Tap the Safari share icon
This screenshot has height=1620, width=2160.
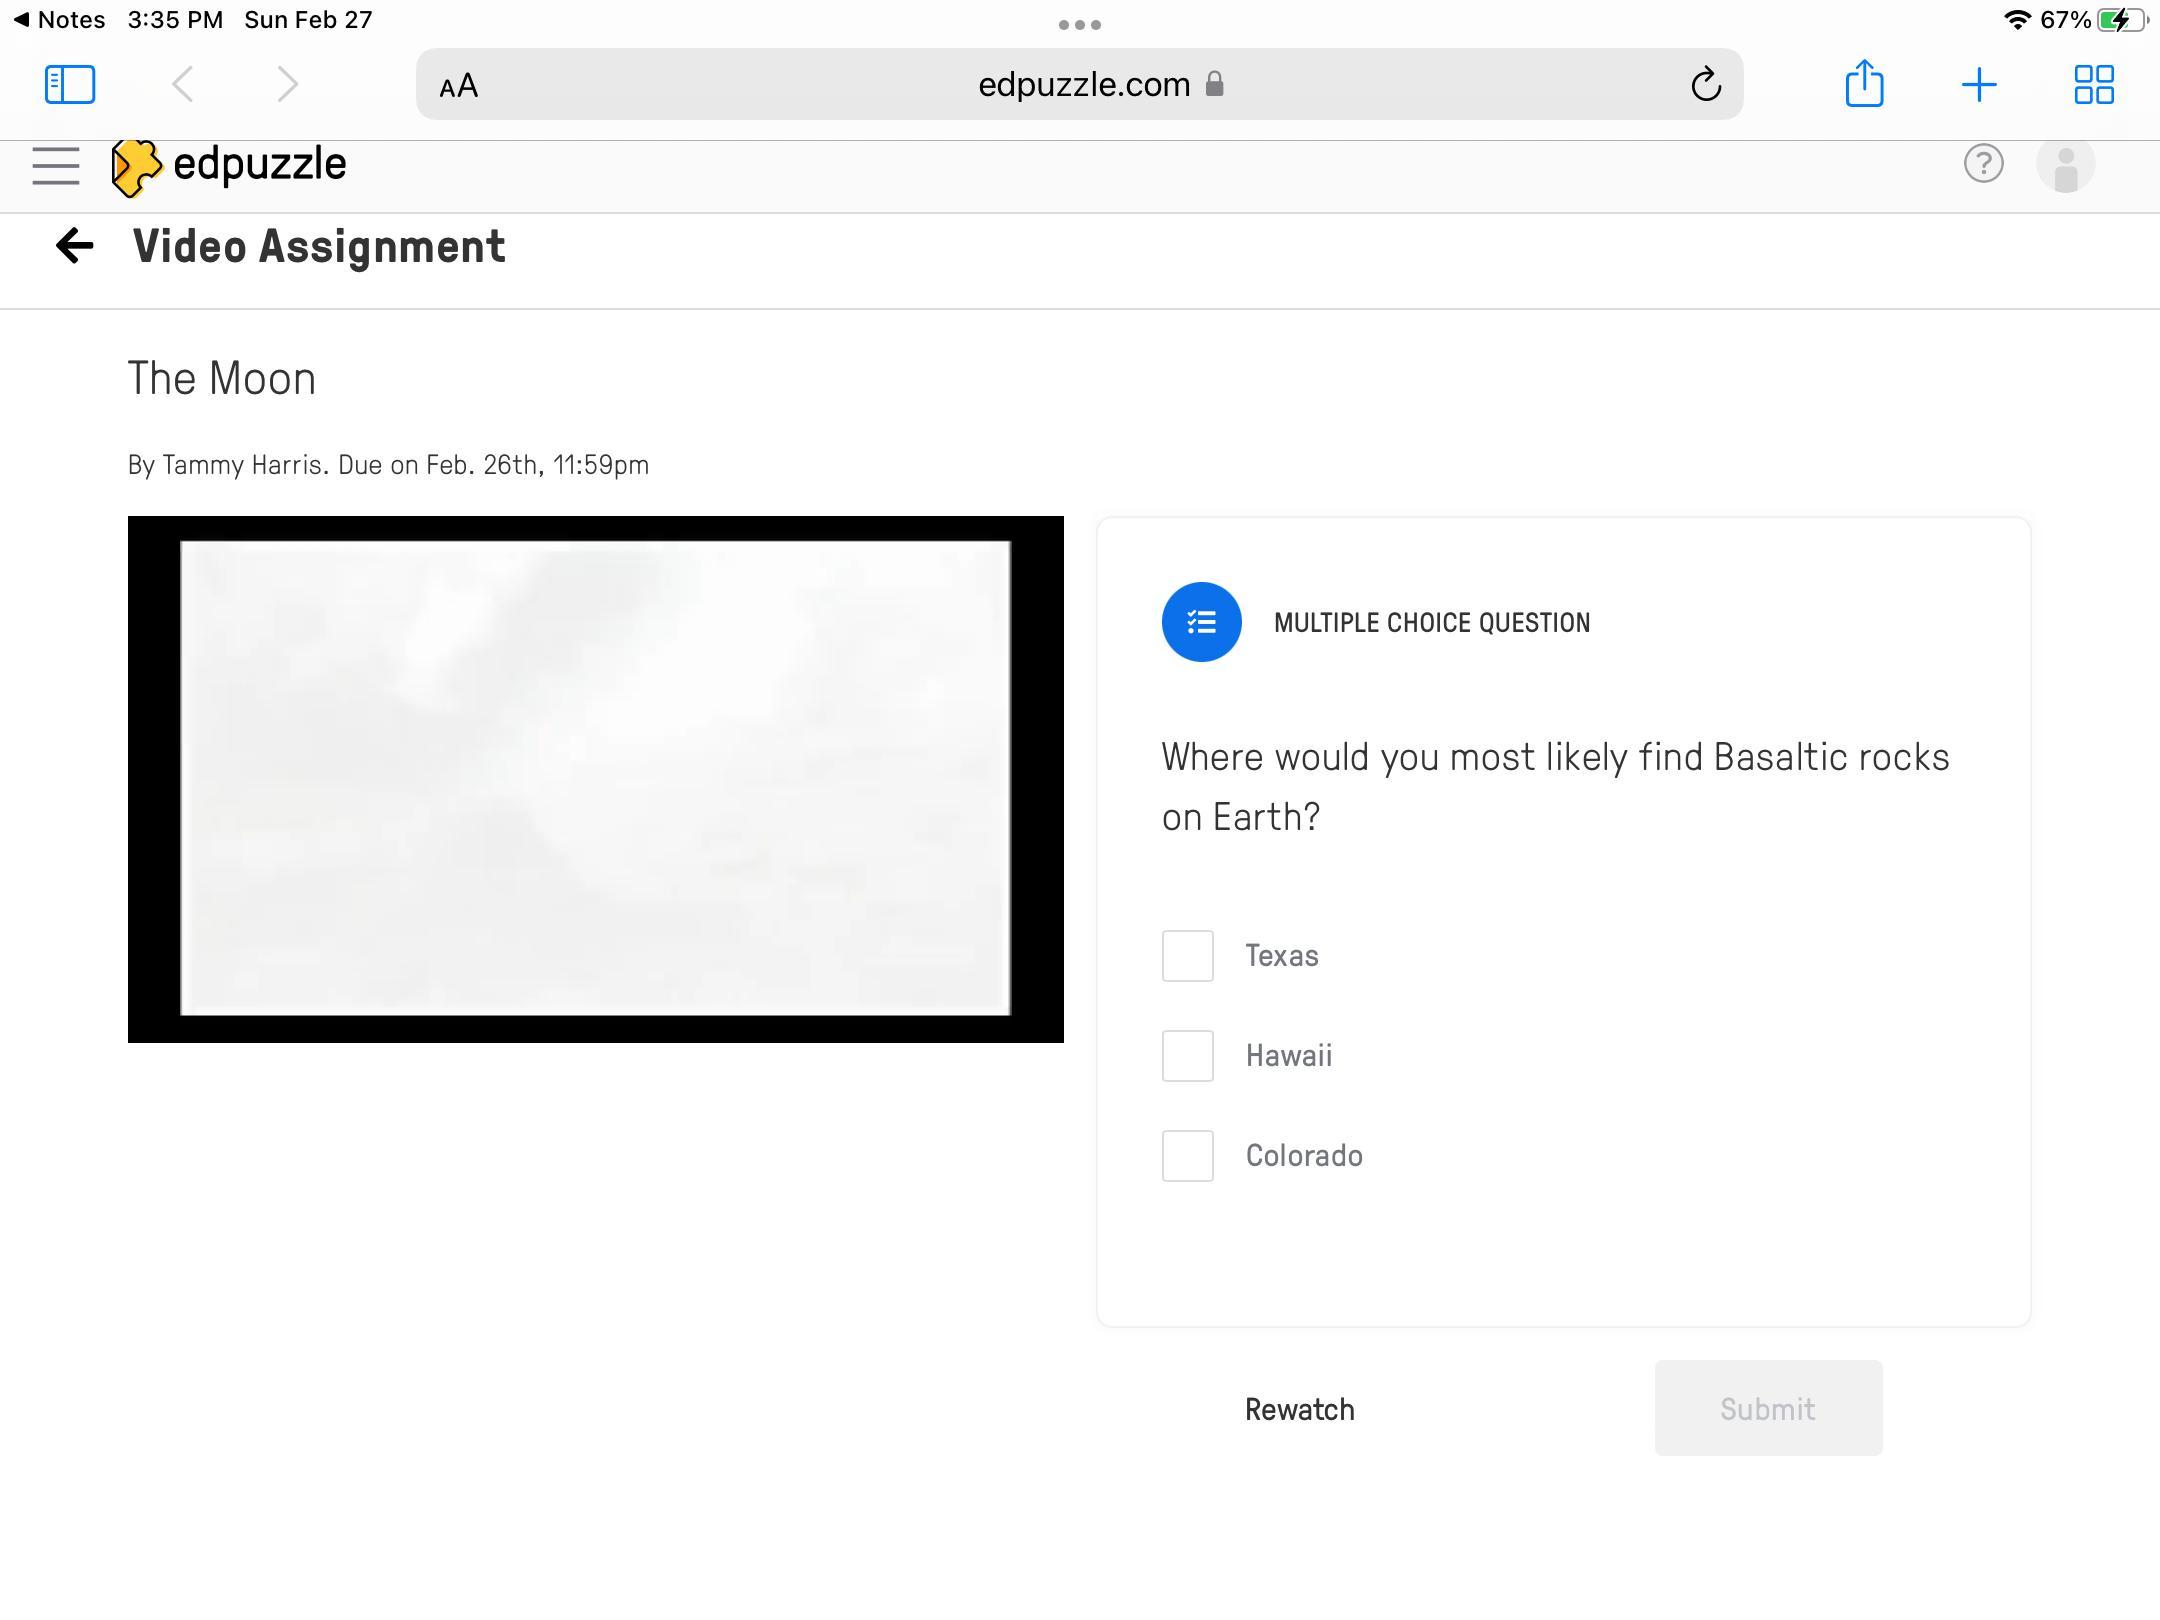point(1864,84)
